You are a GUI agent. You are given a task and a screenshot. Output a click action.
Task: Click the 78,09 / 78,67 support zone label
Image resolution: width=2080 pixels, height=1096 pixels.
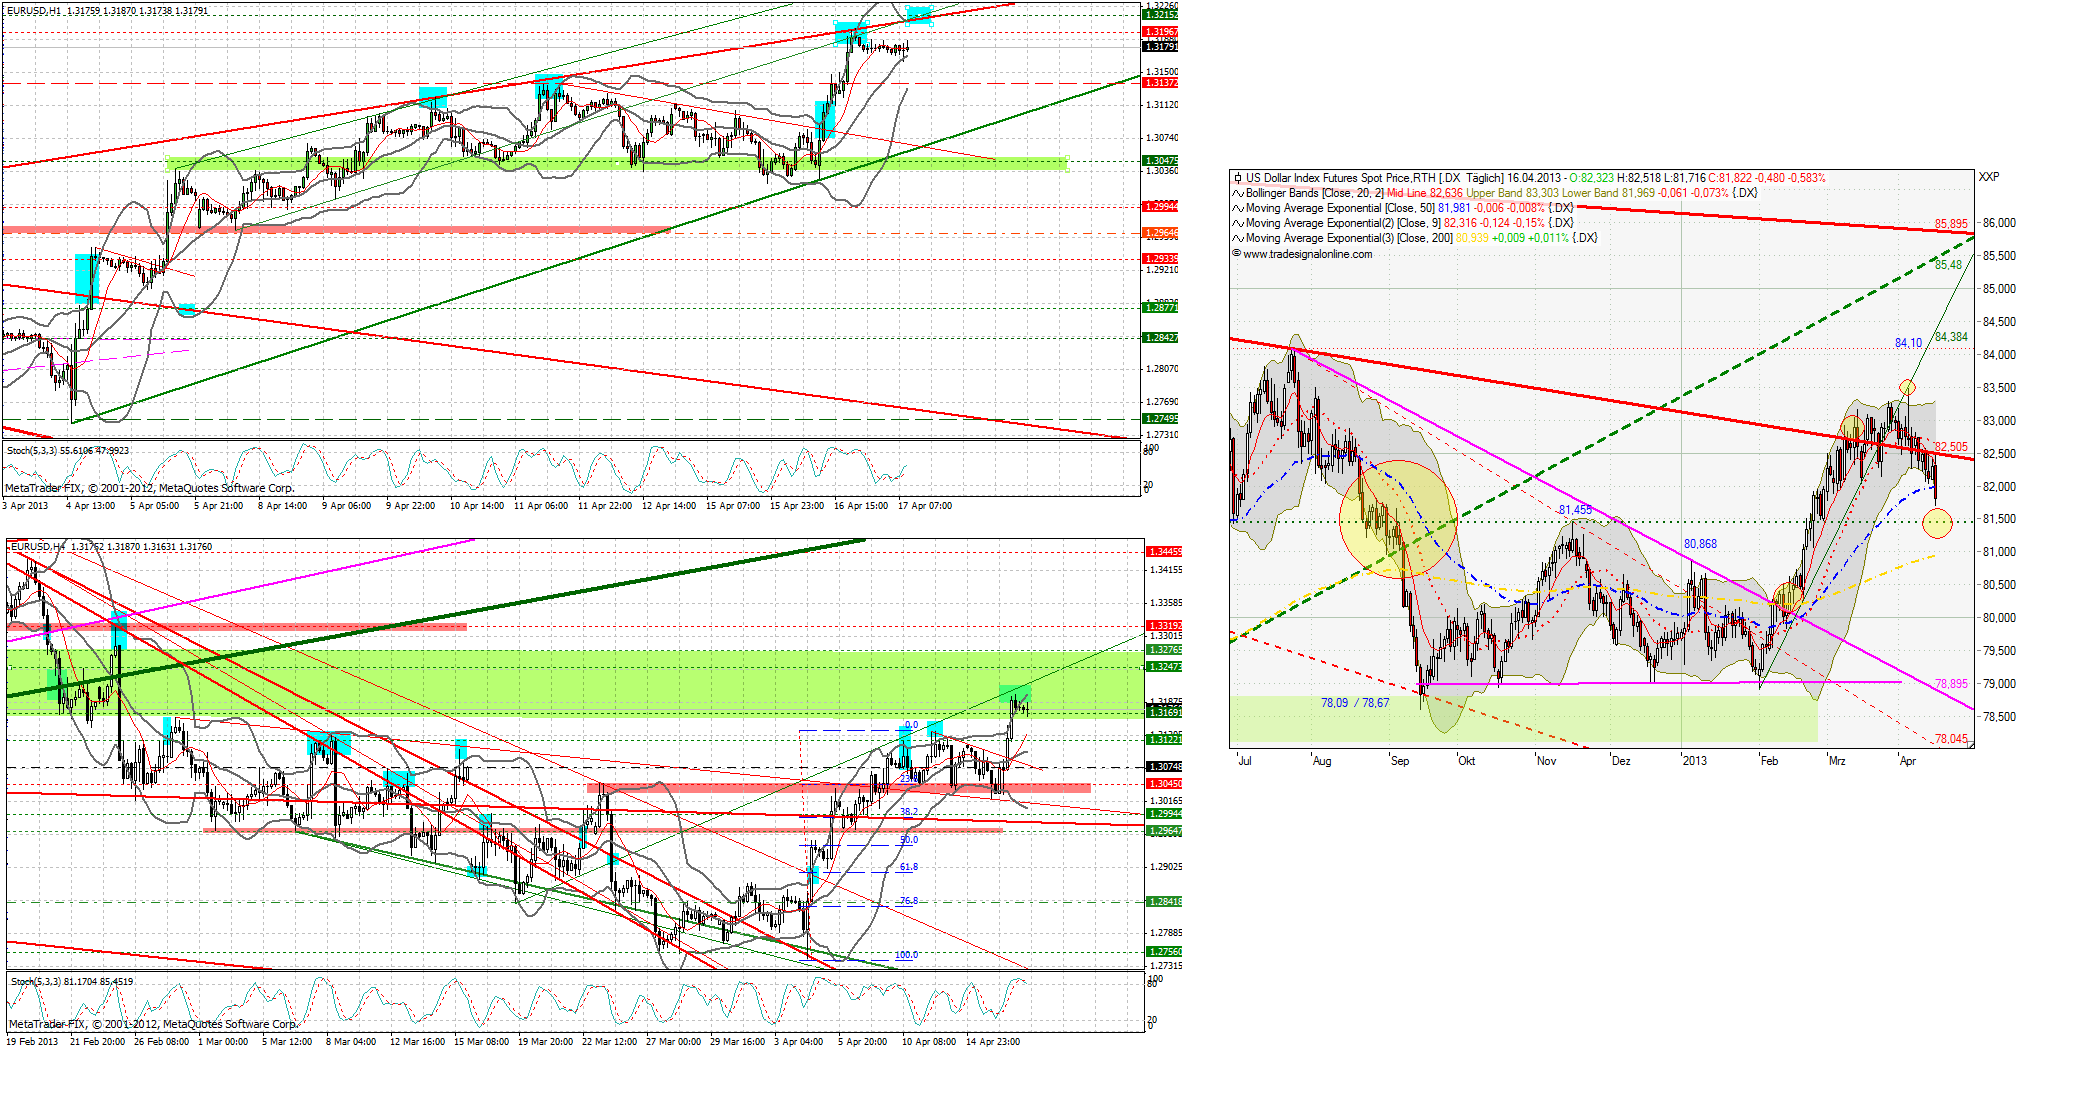(x=1355, y=703)
